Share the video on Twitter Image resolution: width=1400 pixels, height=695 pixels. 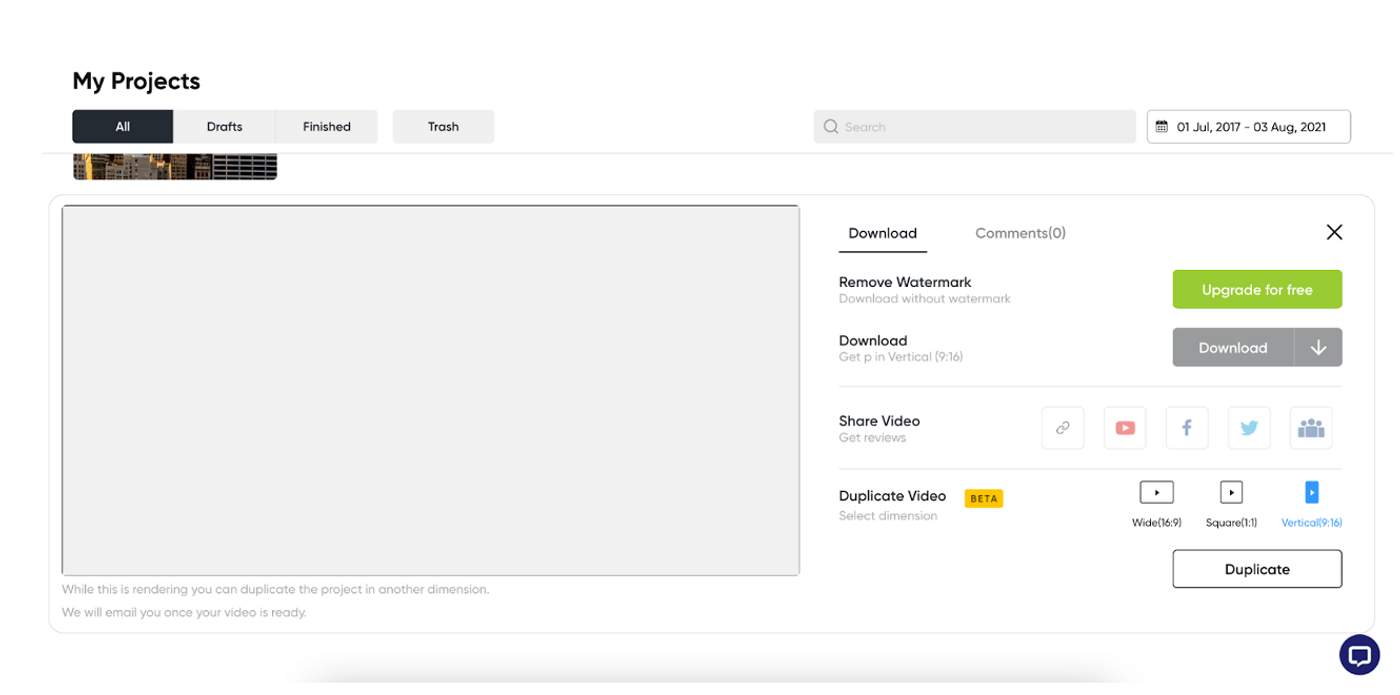[1248, 427]
